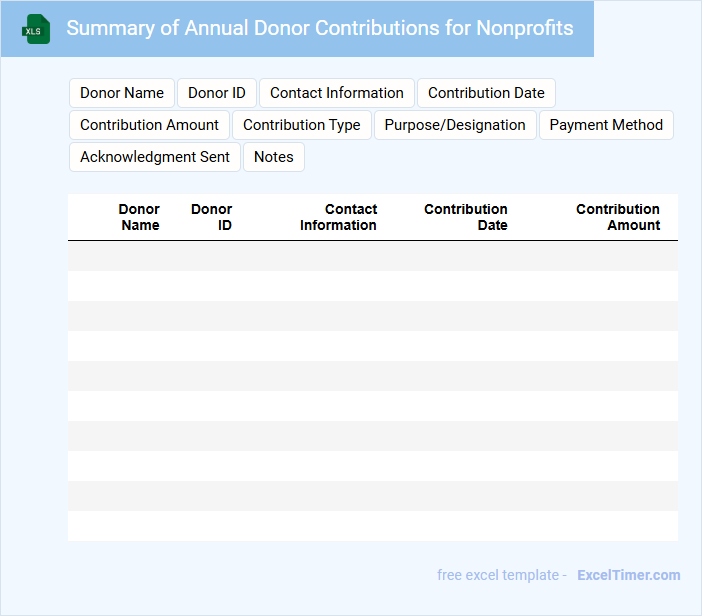Image resolution: width=702 pixels, height=616 pixels.
Task: Click the Contribution Date column header
Action: pyautogui.click(x=466, y=217)
